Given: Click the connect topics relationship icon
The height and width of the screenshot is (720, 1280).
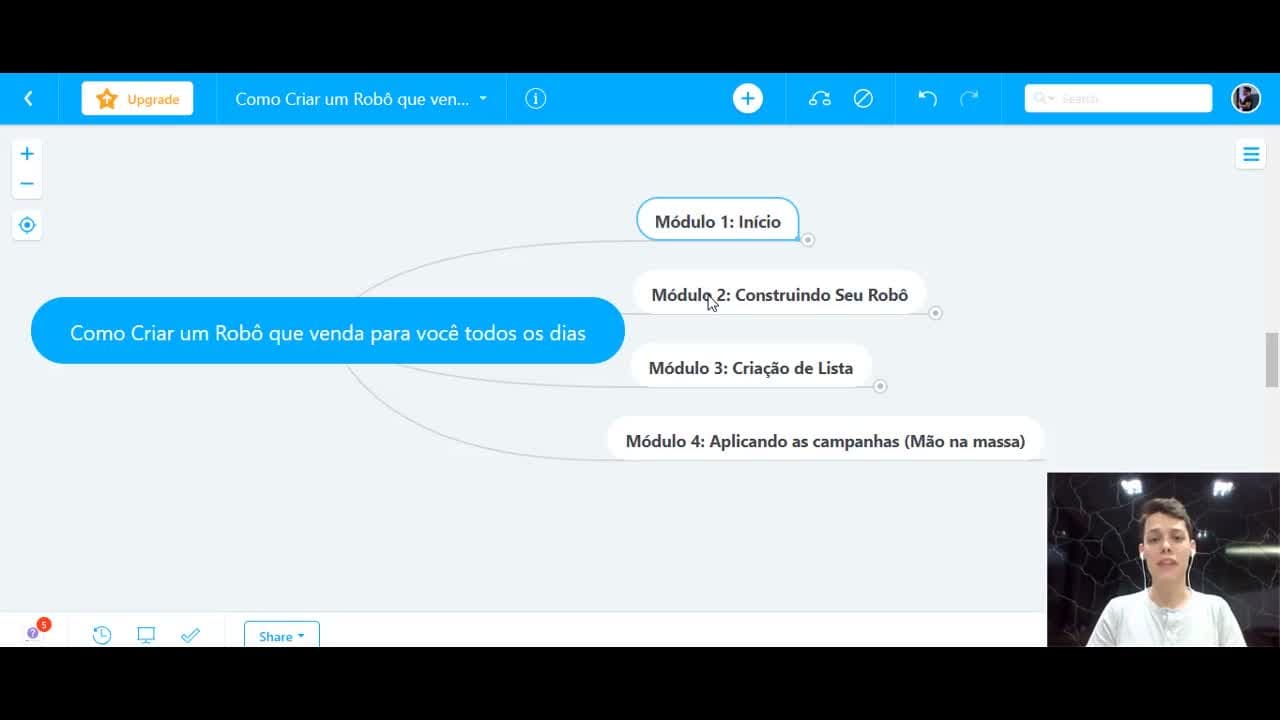Looking at the screenshot, I should (x=820, y=98).
